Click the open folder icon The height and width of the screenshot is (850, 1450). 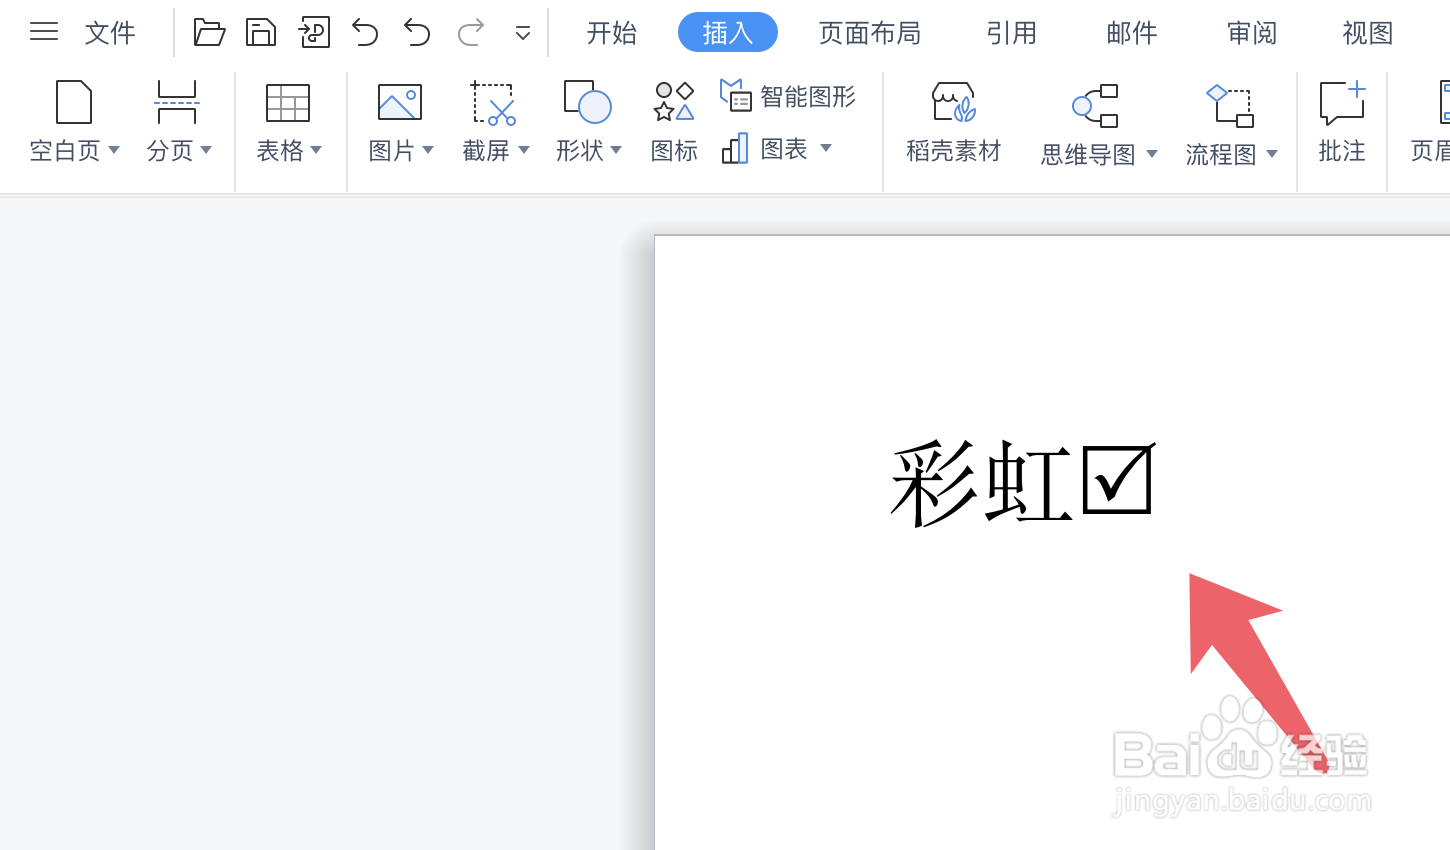coord(209,32)
